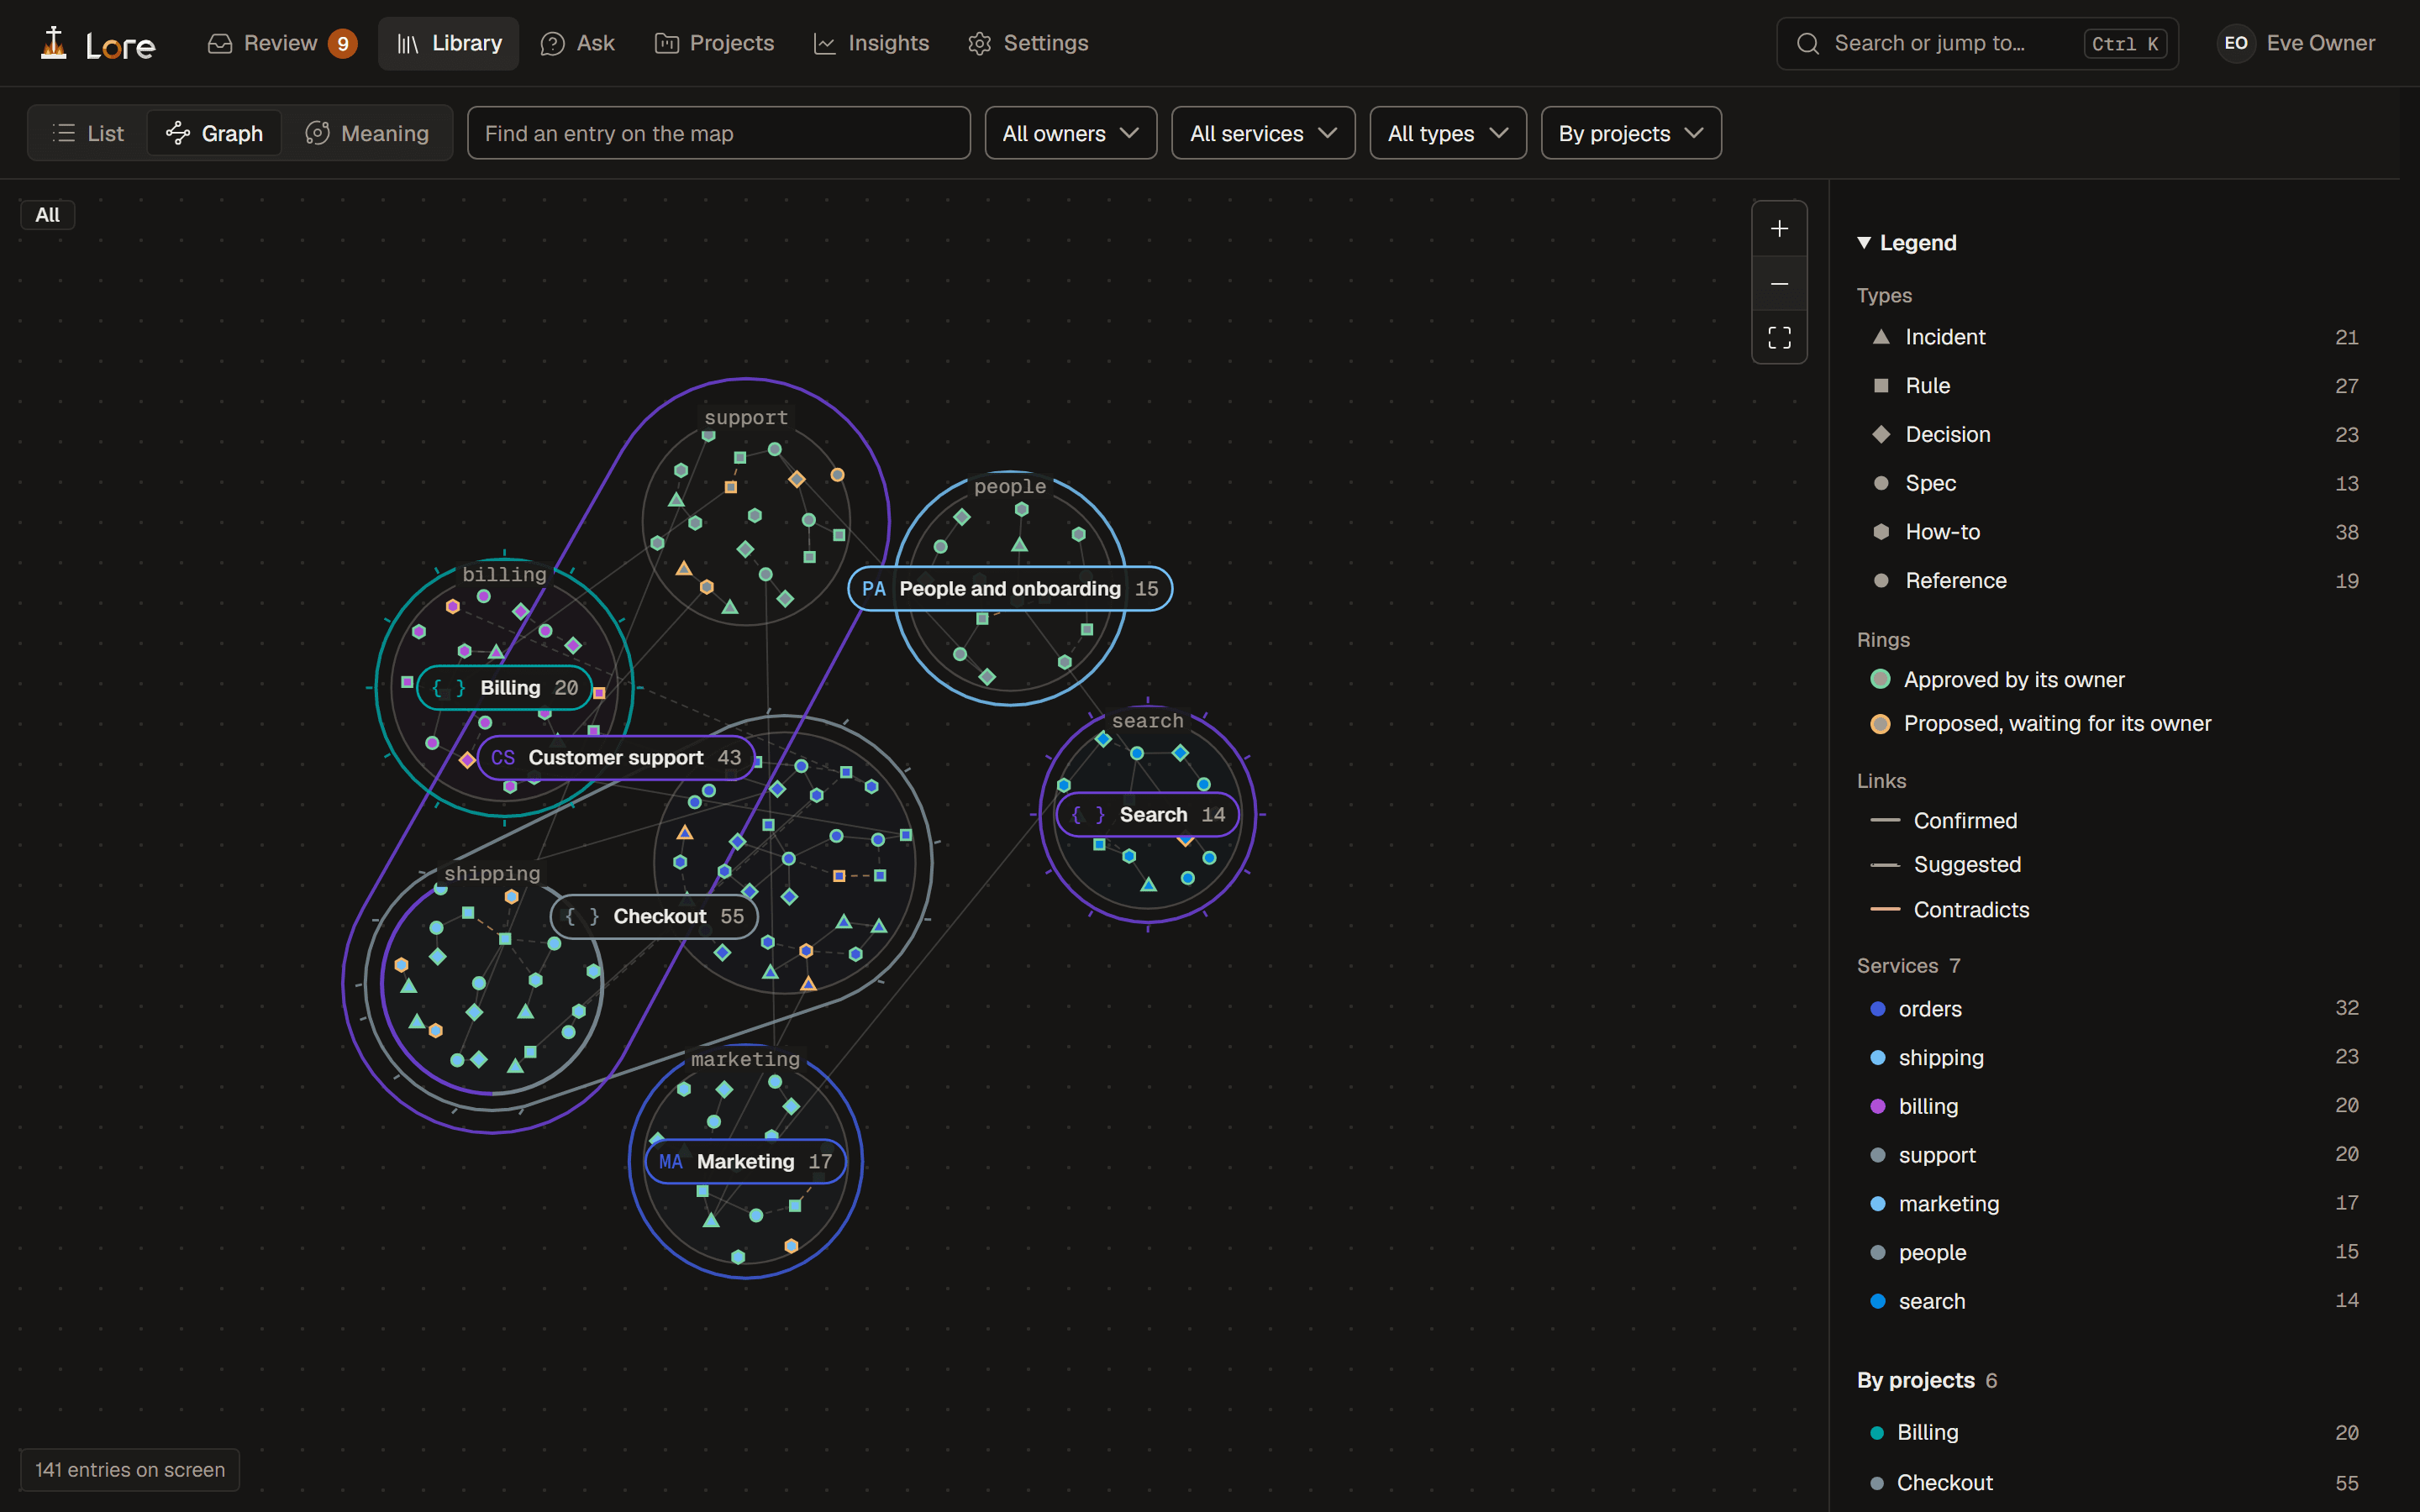Screen dimensions: 2420x1512
Task: Click the Ctrl K shortcut badge
Action: coord(2124,44)
